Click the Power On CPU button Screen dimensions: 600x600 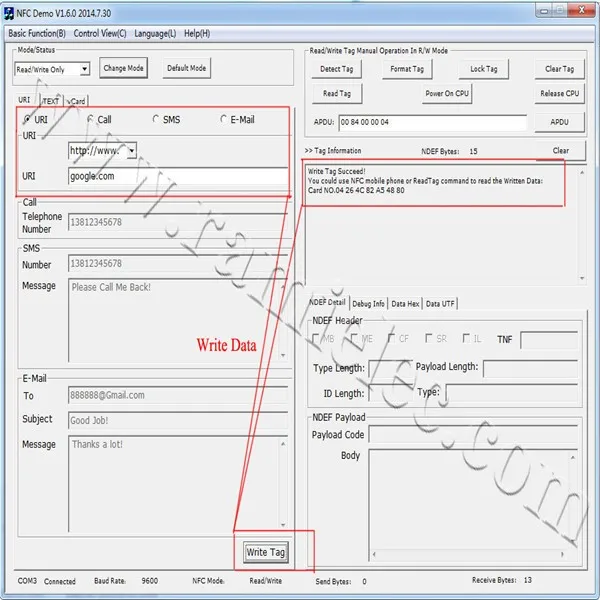click(447, 93)
